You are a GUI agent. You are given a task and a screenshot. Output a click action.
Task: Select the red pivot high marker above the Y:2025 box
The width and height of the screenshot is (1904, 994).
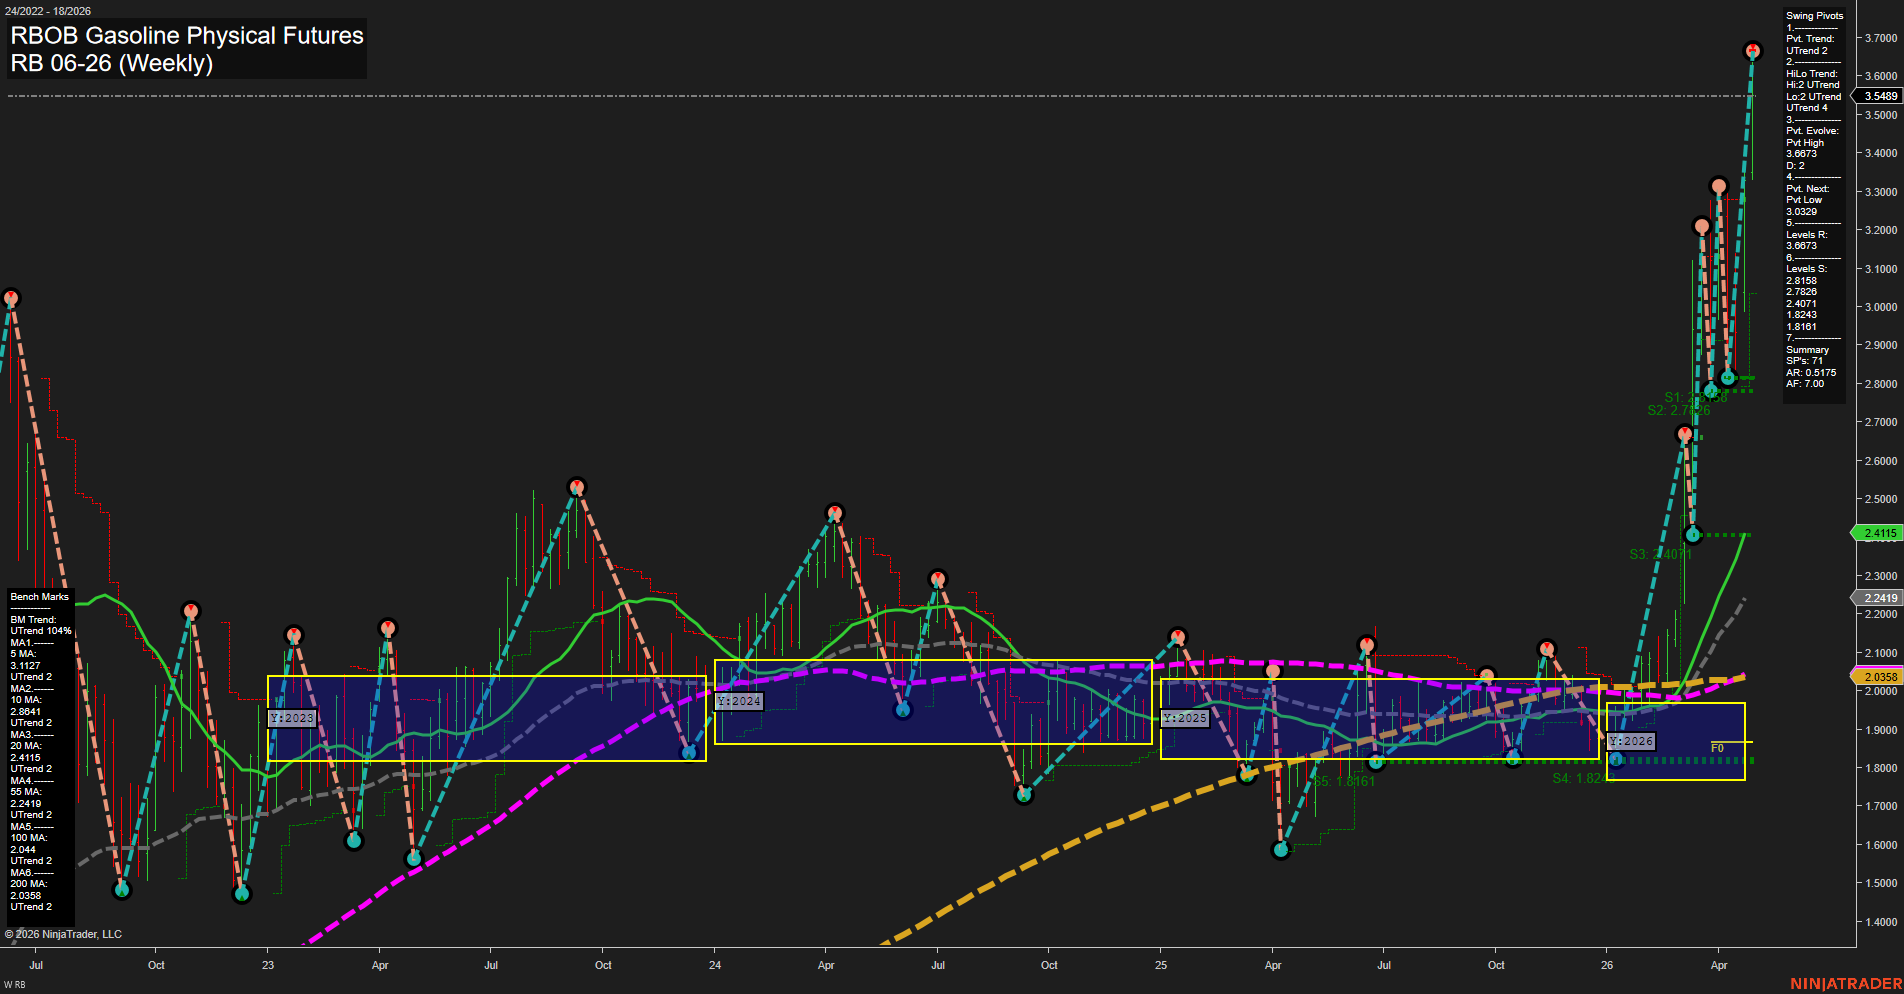pyautogui.click(x=1177, y=634)
